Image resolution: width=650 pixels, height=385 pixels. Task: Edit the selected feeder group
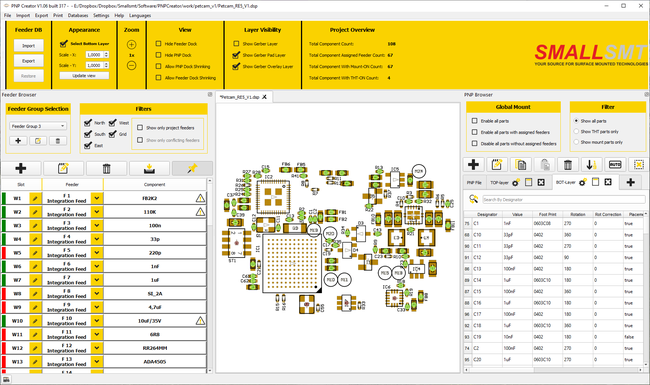pyautogui.click(x=38, y=141)
